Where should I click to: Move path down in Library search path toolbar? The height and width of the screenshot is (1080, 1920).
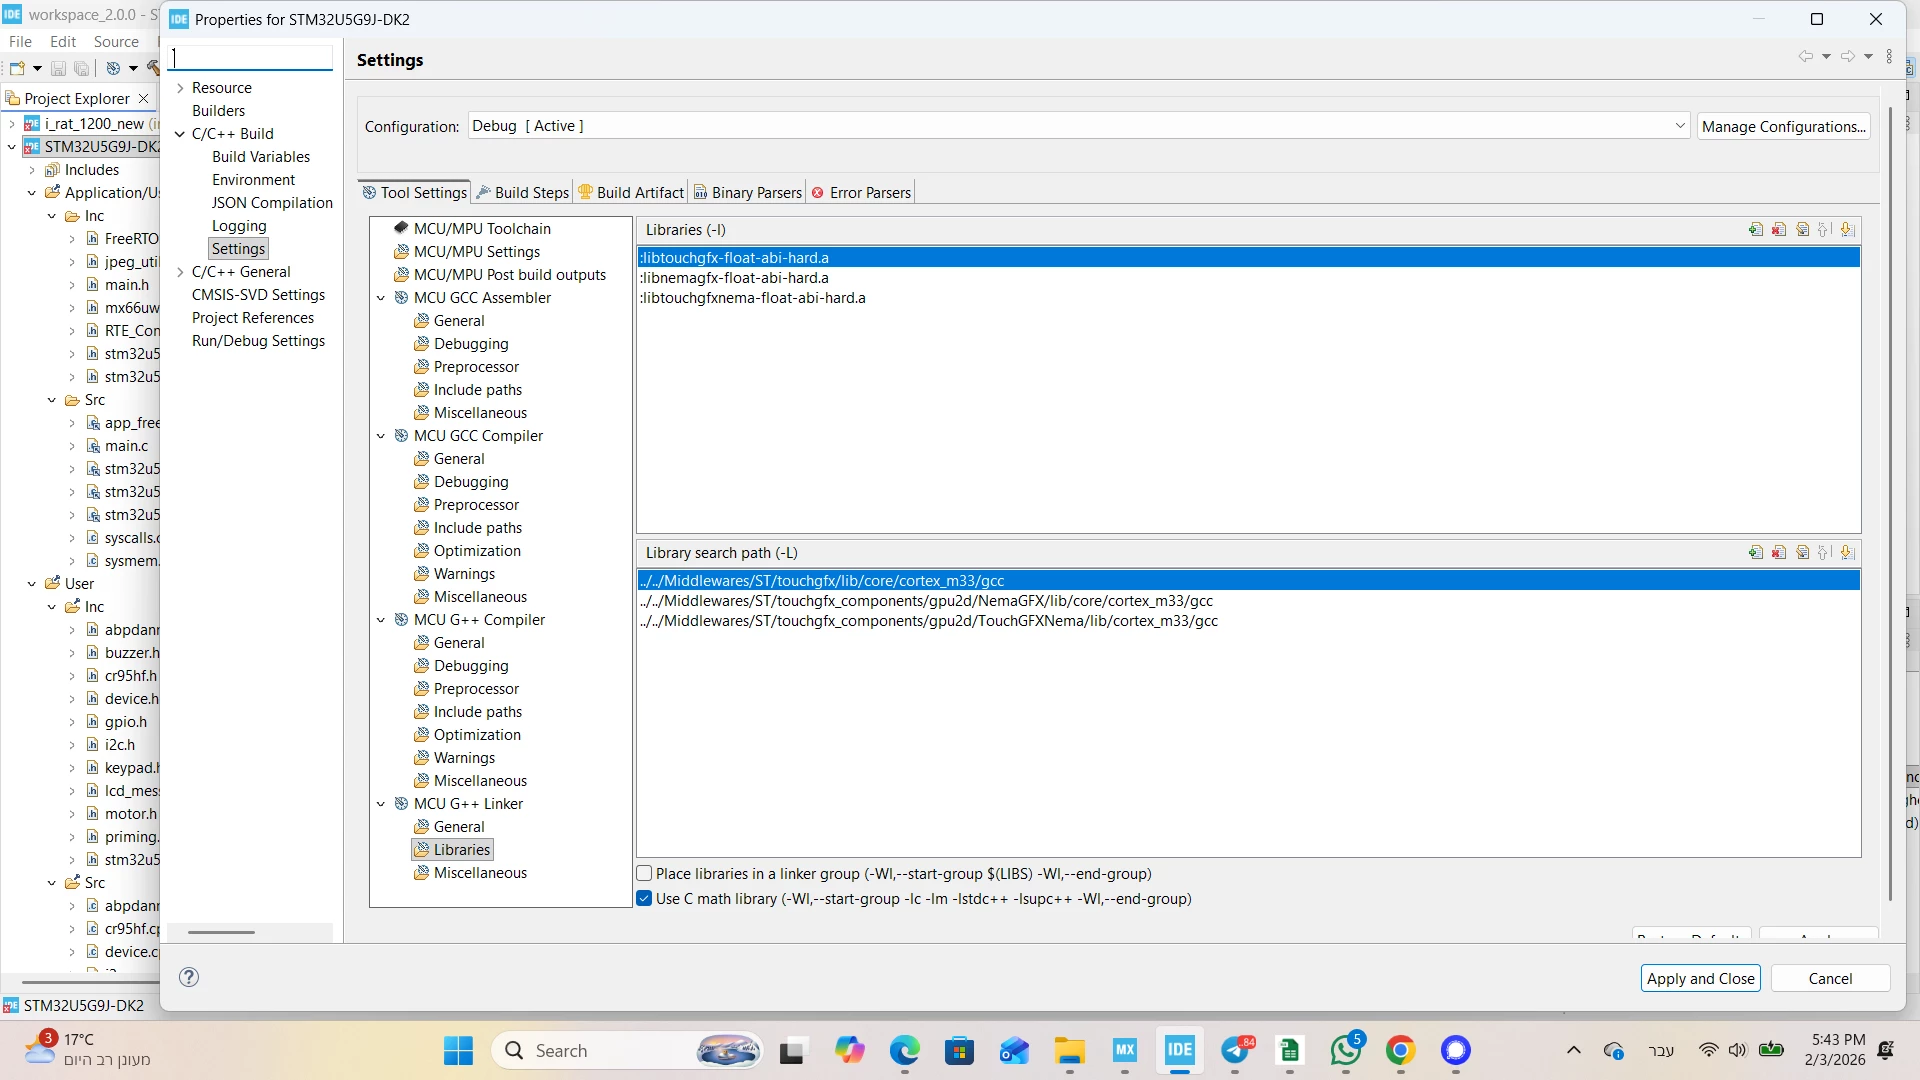(x=1847, y=553)
